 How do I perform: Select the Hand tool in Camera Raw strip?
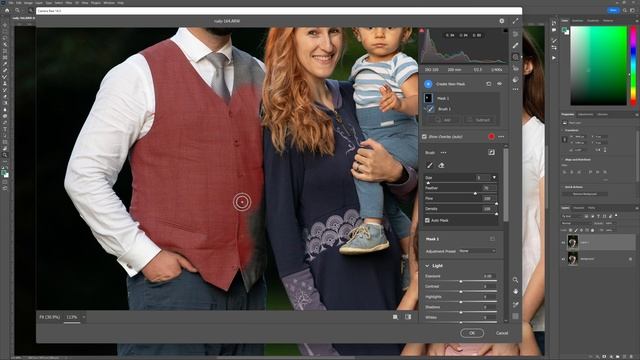point(516,291)
